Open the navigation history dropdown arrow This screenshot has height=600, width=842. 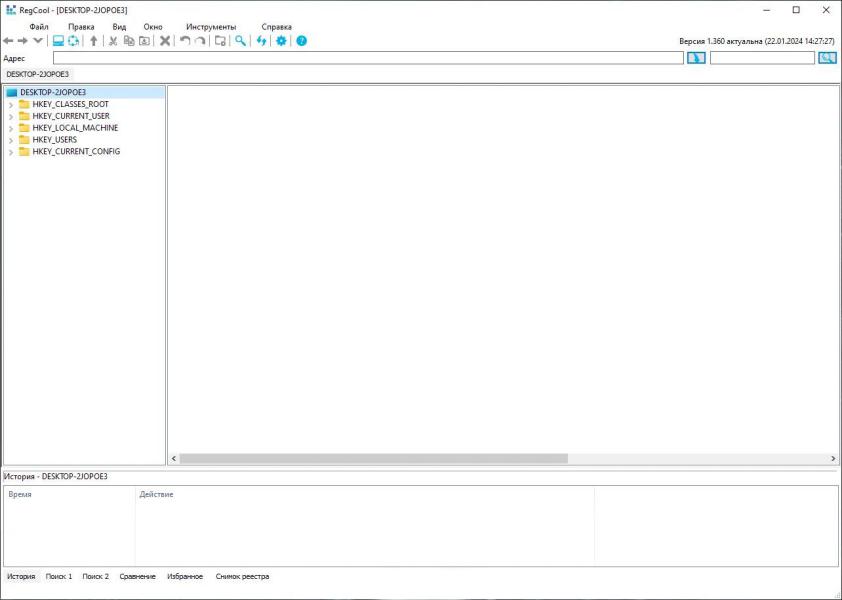coord(38,41)
